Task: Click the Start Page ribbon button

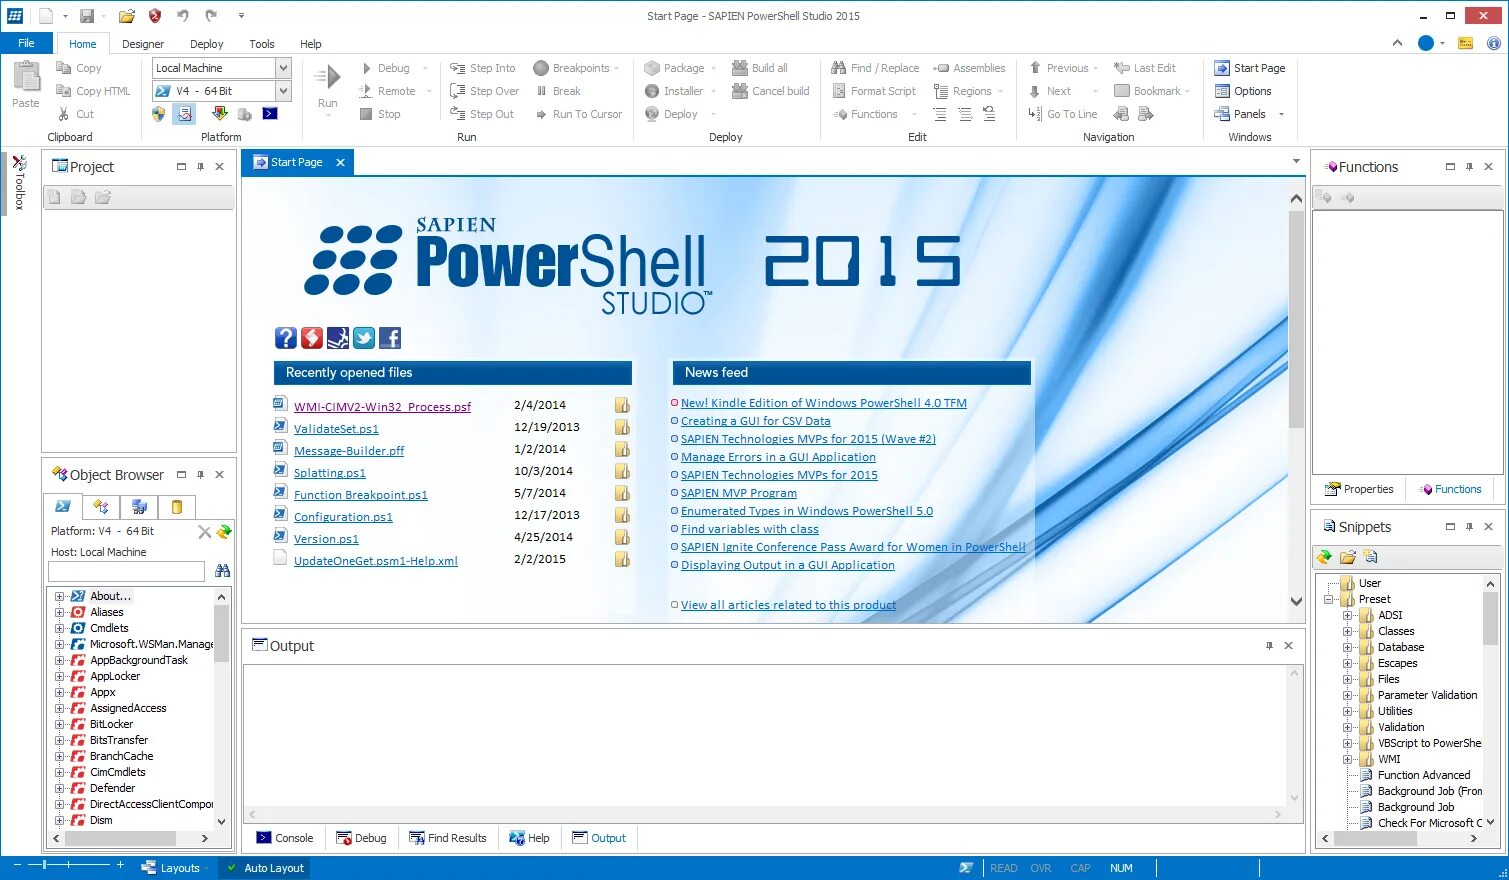Action: [1249, 68]
